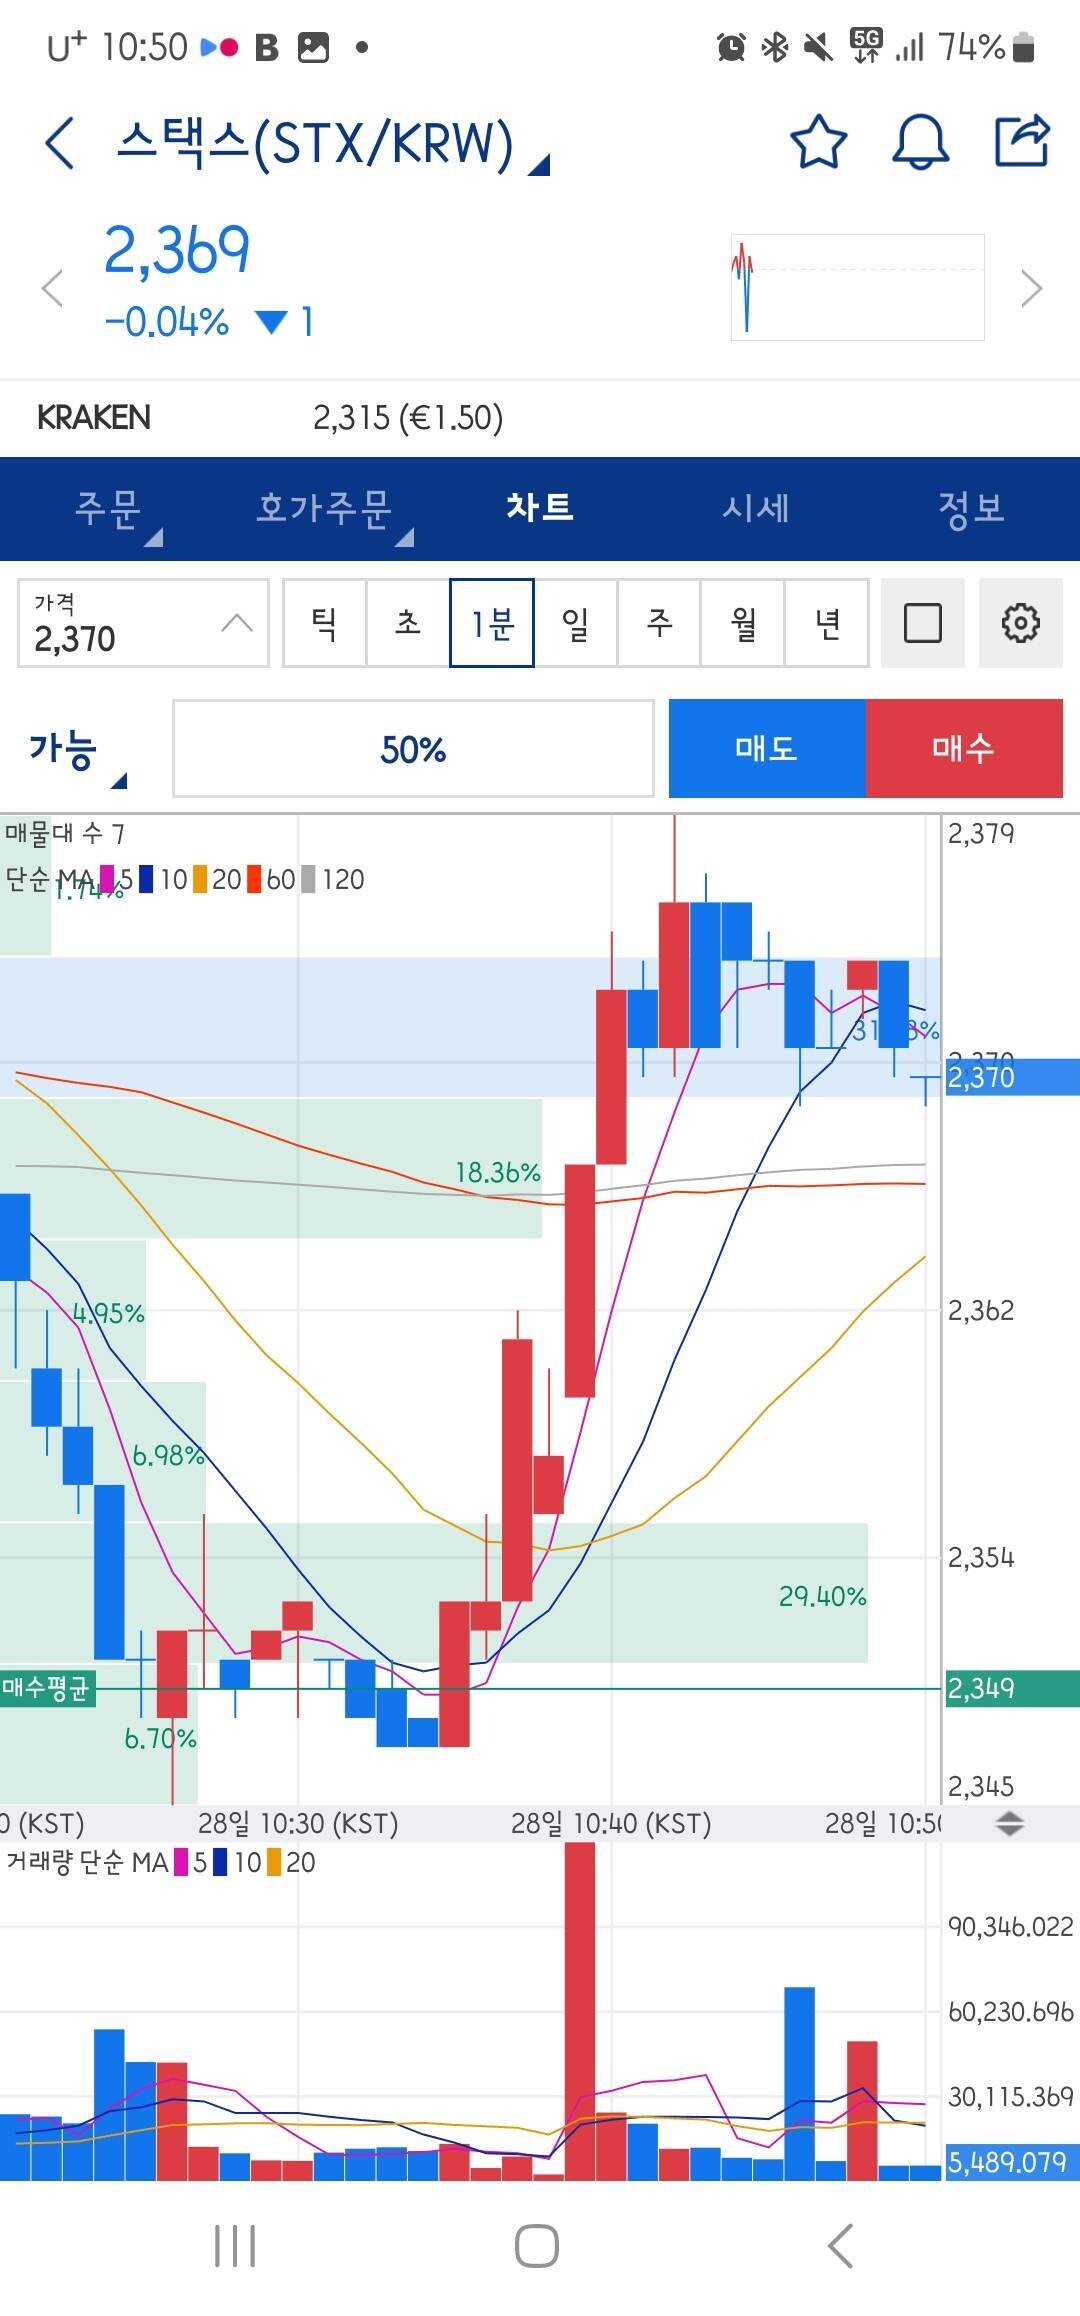
Task: Switch the chart interval to 틱
Action: click(x=324, y=623)
